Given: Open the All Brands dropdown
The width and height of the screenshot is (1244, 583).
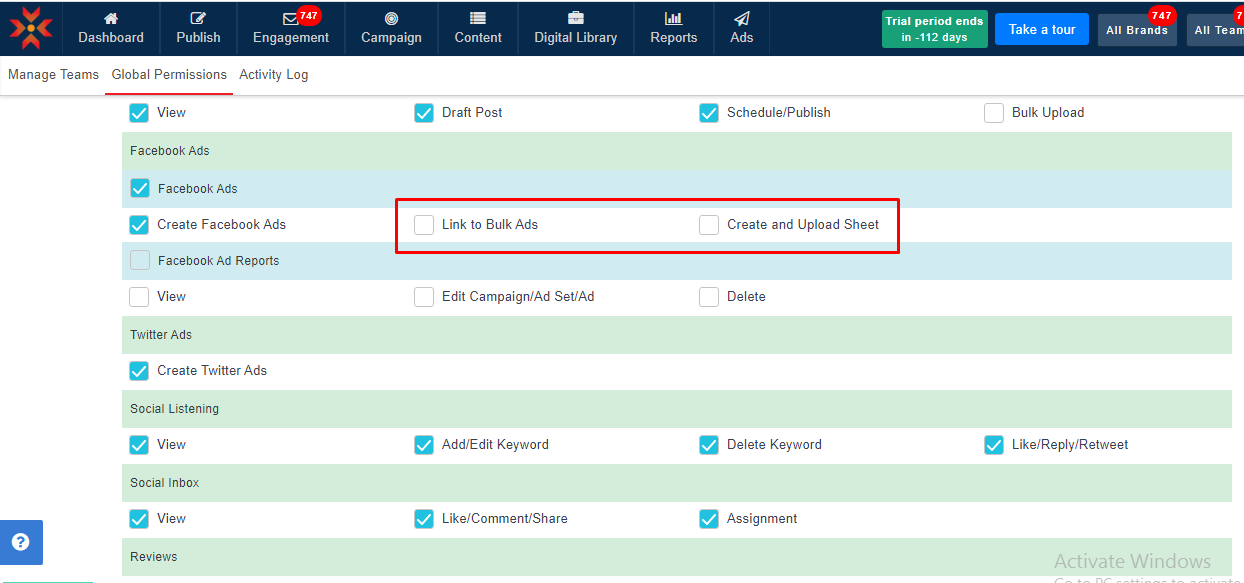Looking at the screenshot, I should [x=1136, y=30].
